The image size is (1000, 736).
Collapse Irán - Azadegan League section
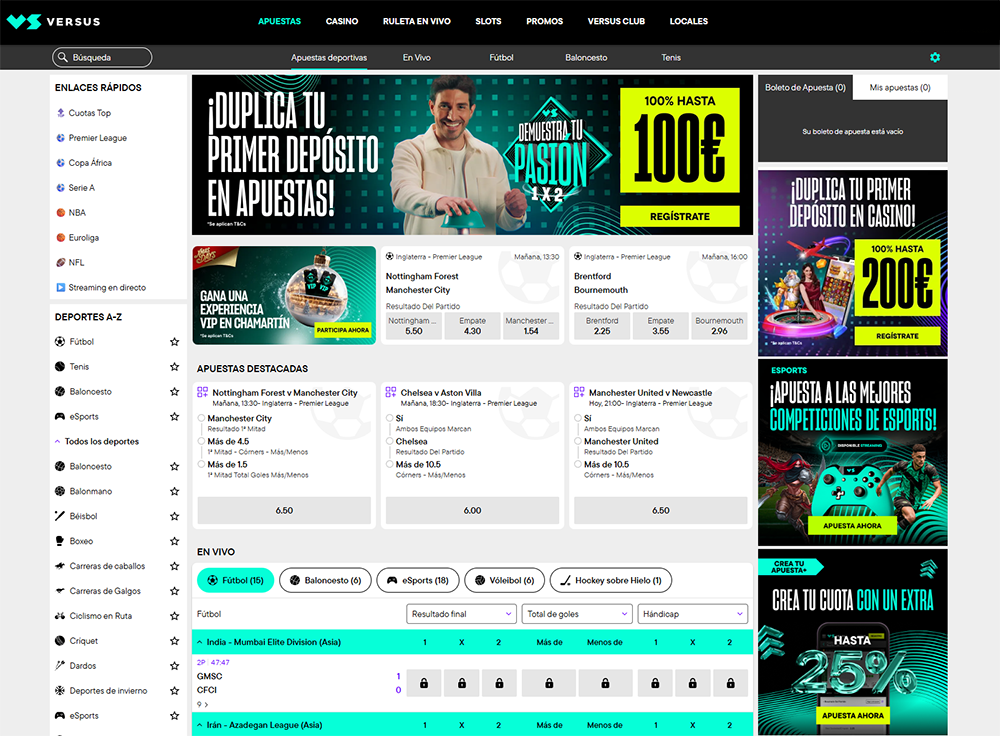click(x=200, y=725)
